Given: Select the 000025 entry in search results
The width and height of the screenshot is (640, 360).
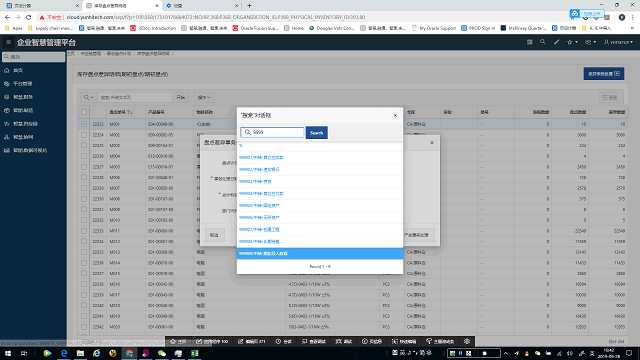Looking at the screenshot, I should (x=320, y=205).
